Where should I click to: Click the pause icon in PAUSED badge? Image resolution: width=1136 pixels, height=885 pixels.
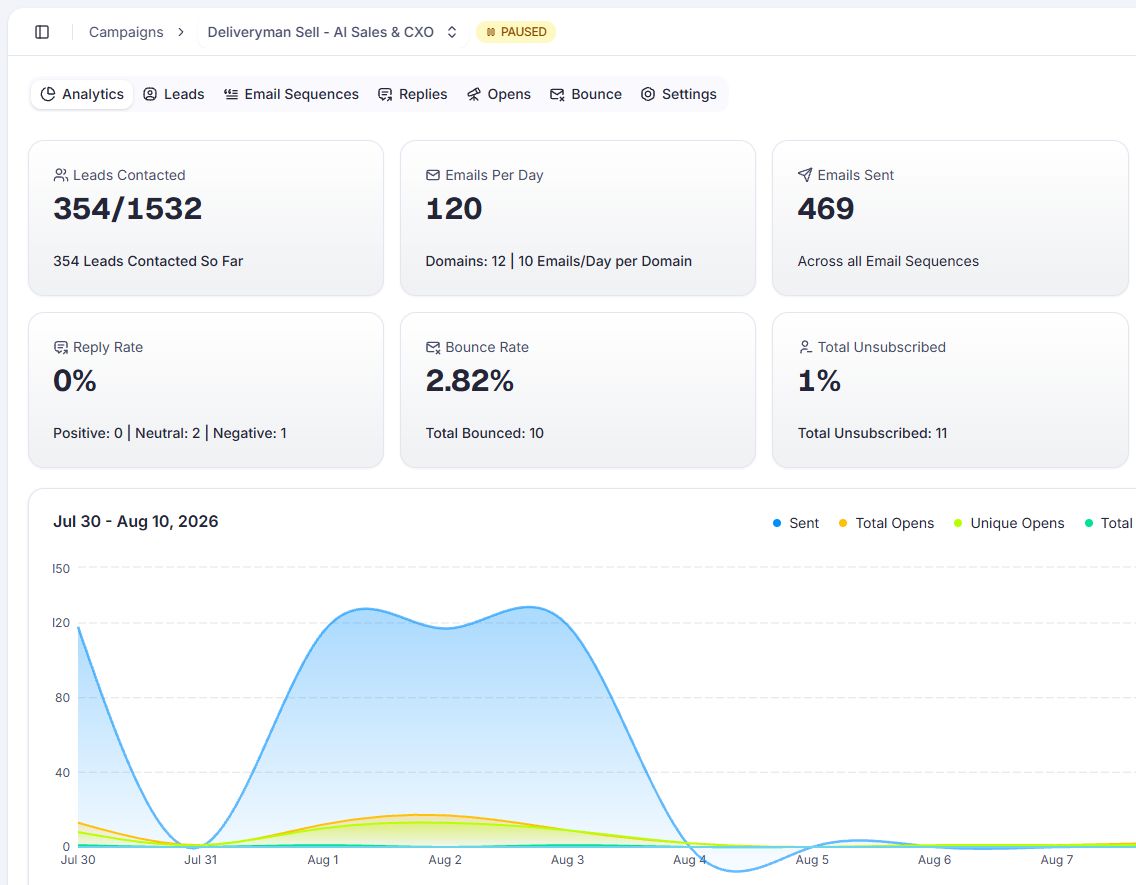(x=491, y=32)
